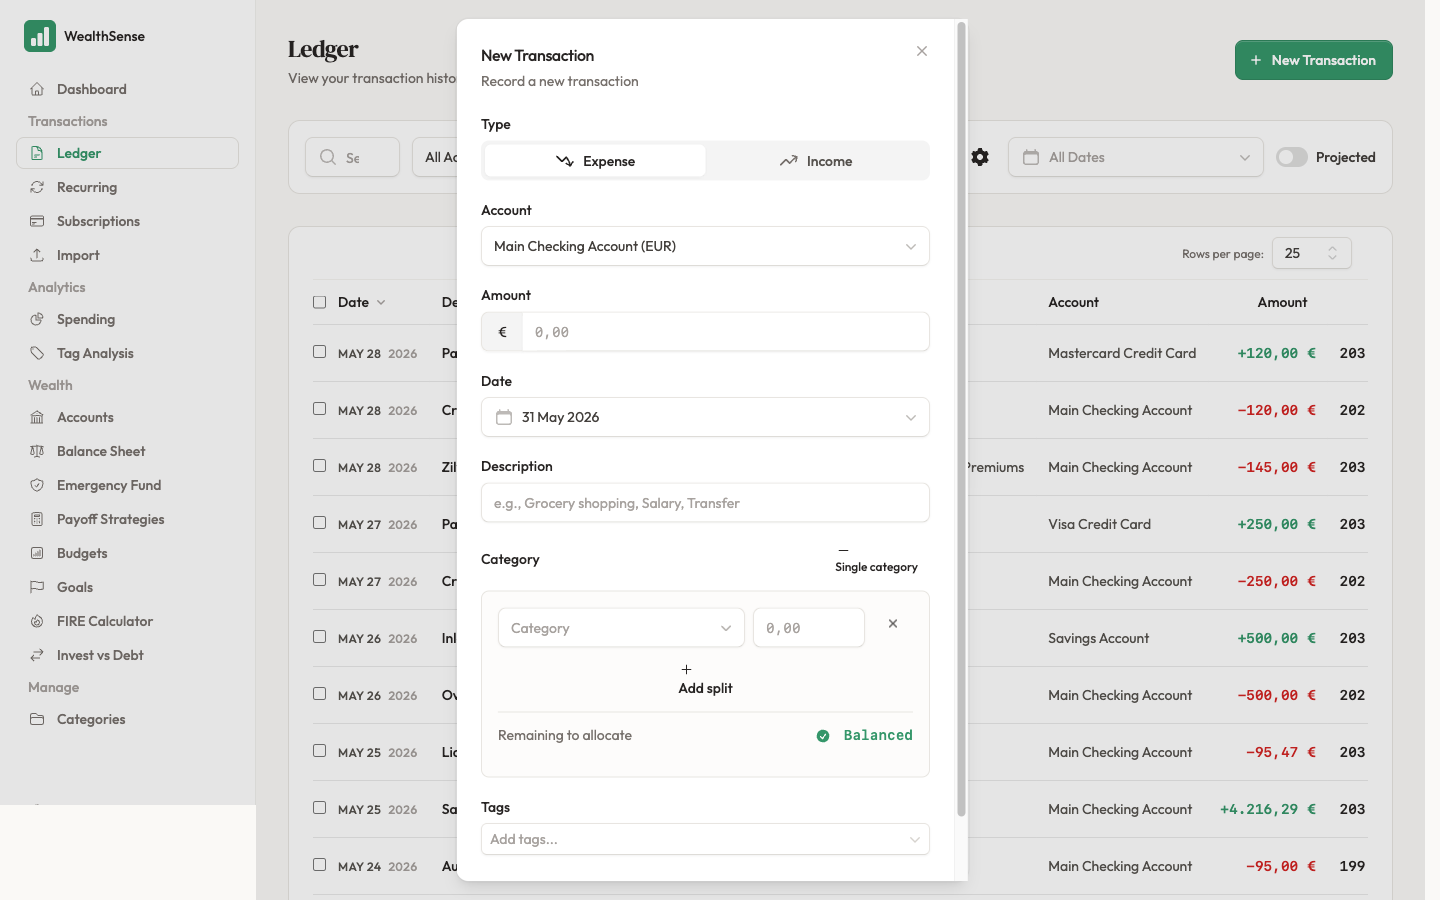Click the dialog vertical scrollbar
The height and width of the screenshot is (900, 1440).
click(961, 420)
